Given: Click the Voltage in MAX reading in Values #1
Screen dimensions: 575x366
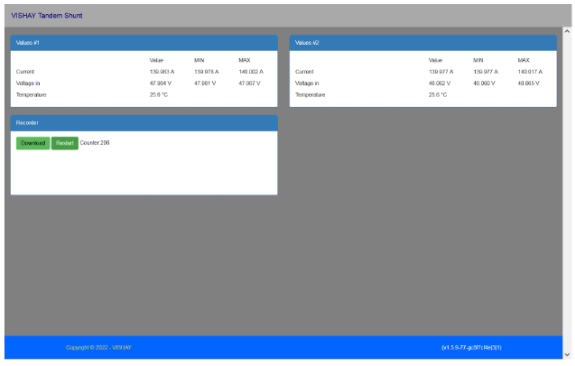Looking at the screenshot, I should [x=249, y=83].
